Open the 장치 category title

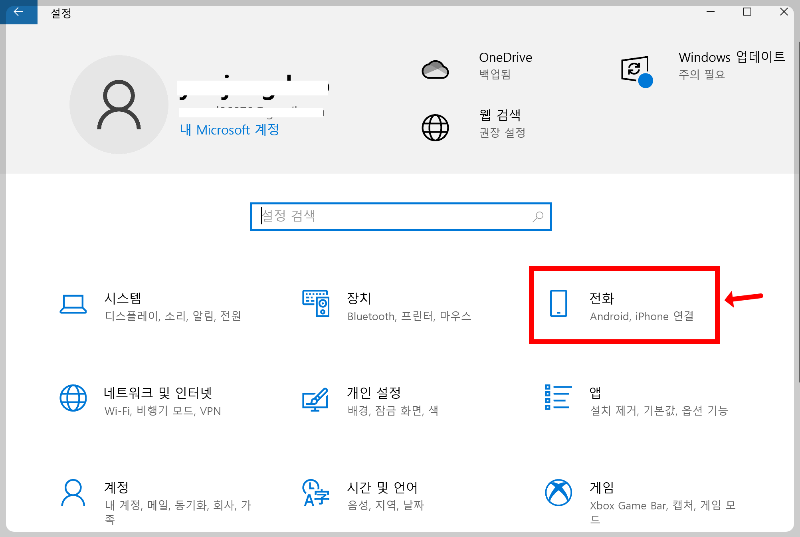(x=359, y=298)
